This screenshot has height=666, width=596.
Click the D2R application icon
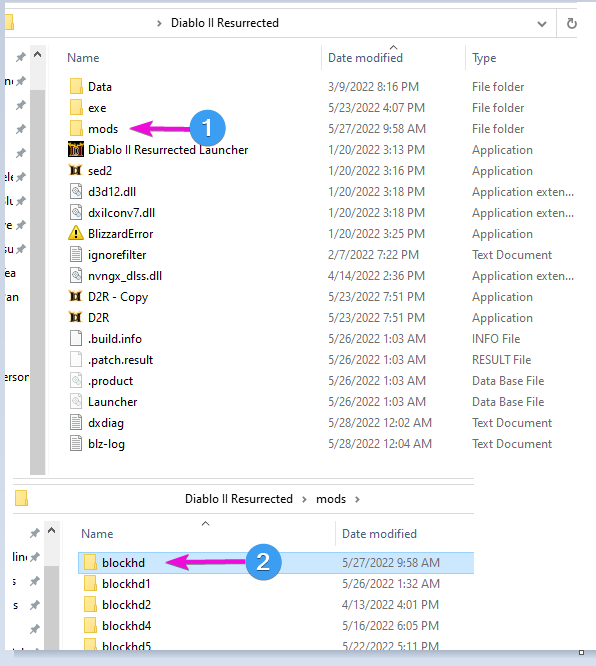click(76, 317)
